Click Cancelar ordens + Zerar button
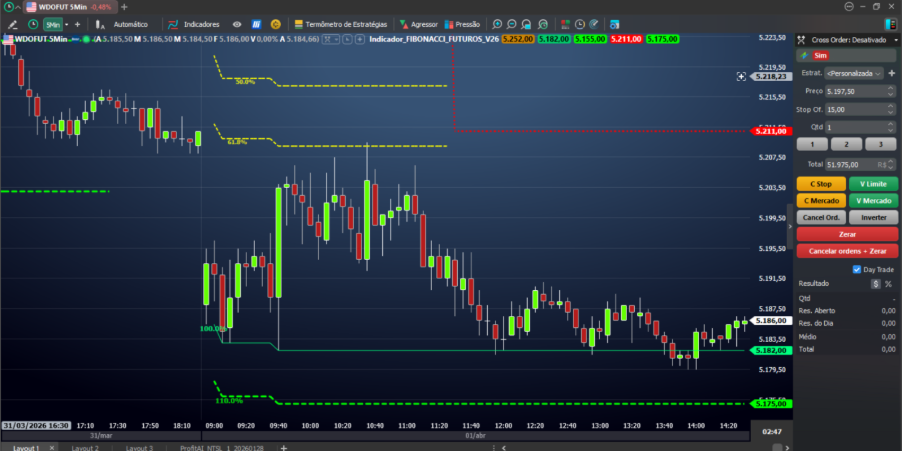The height and width of the screenshot is (451, 903). [x=847, y=251]
